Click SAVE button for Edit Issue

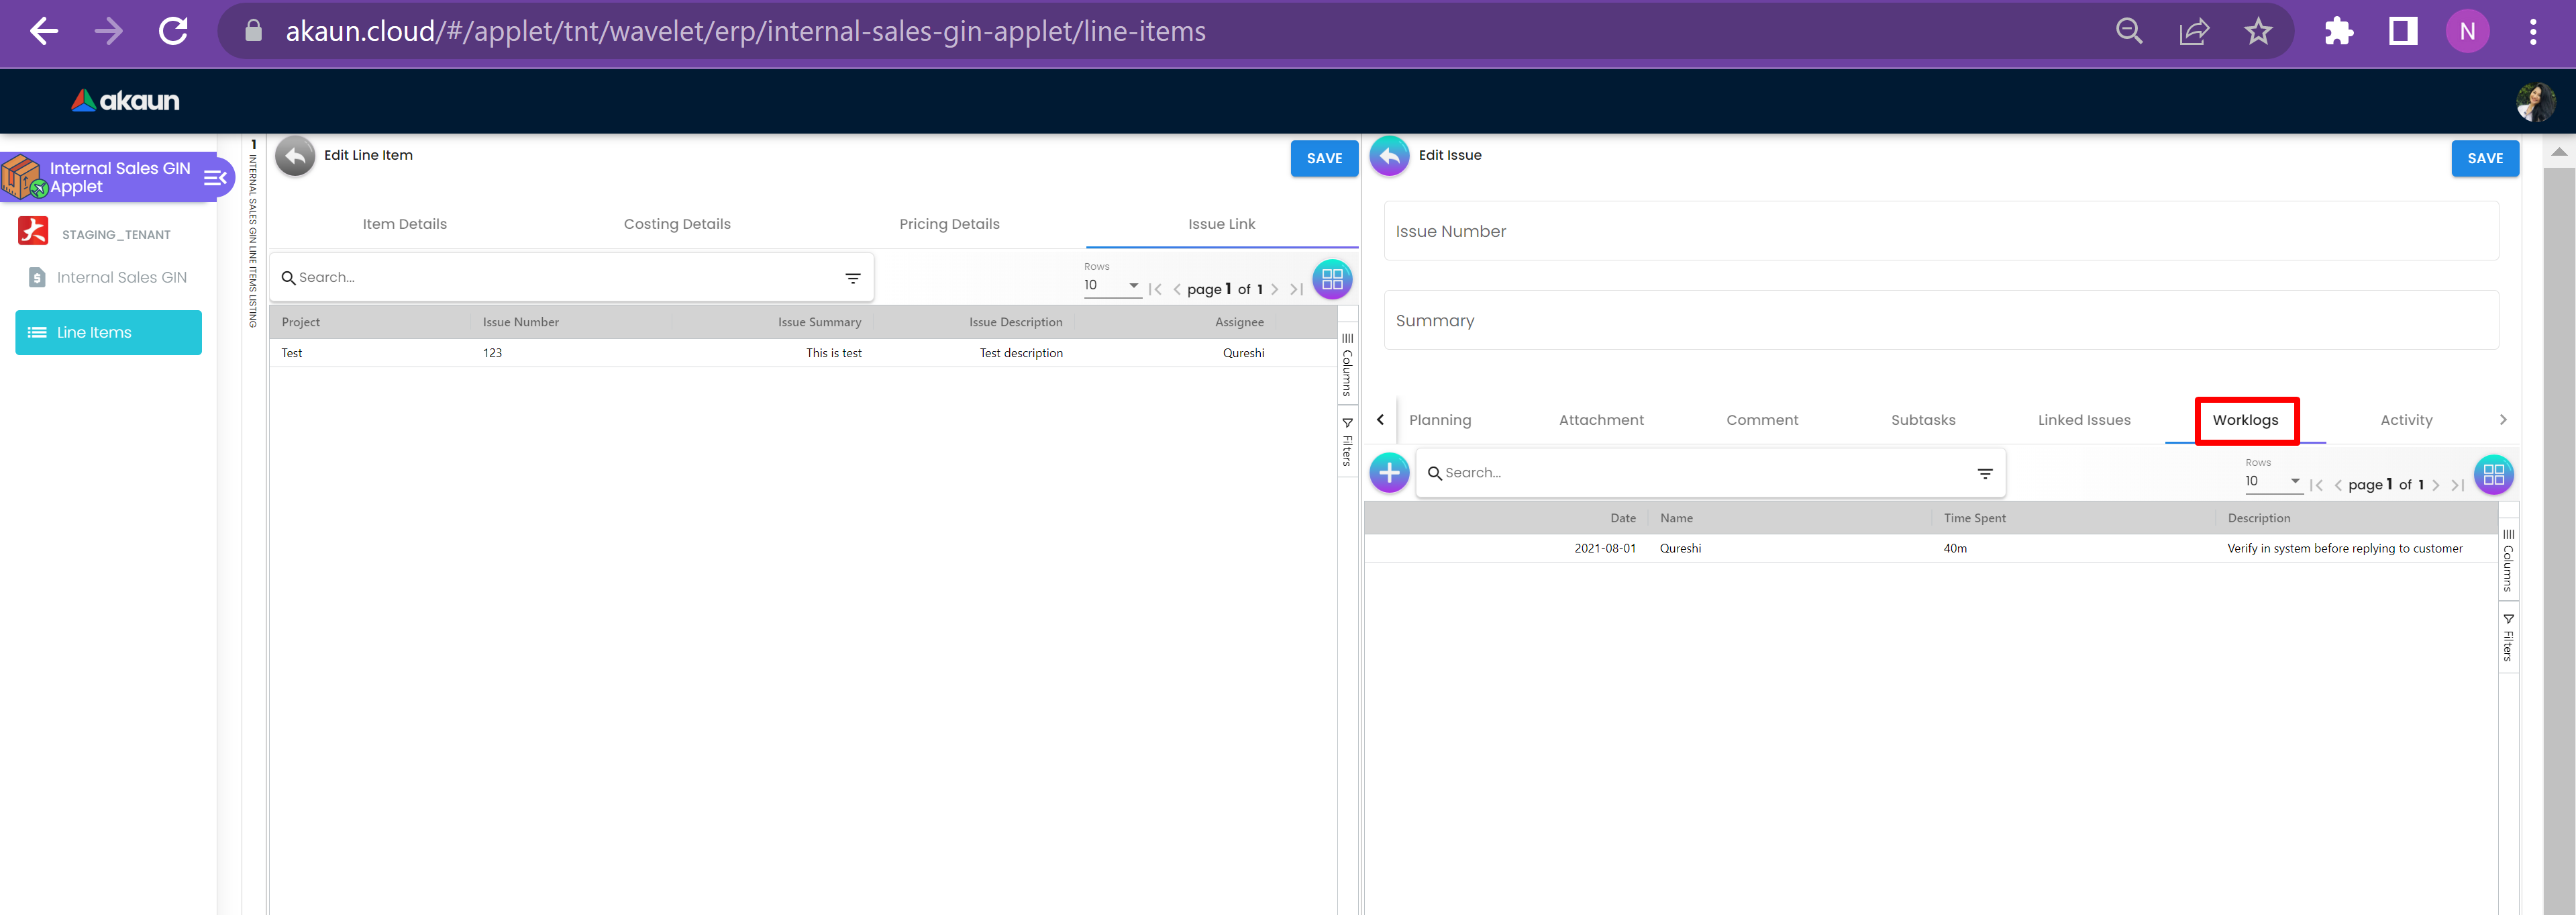point(2484,158)
